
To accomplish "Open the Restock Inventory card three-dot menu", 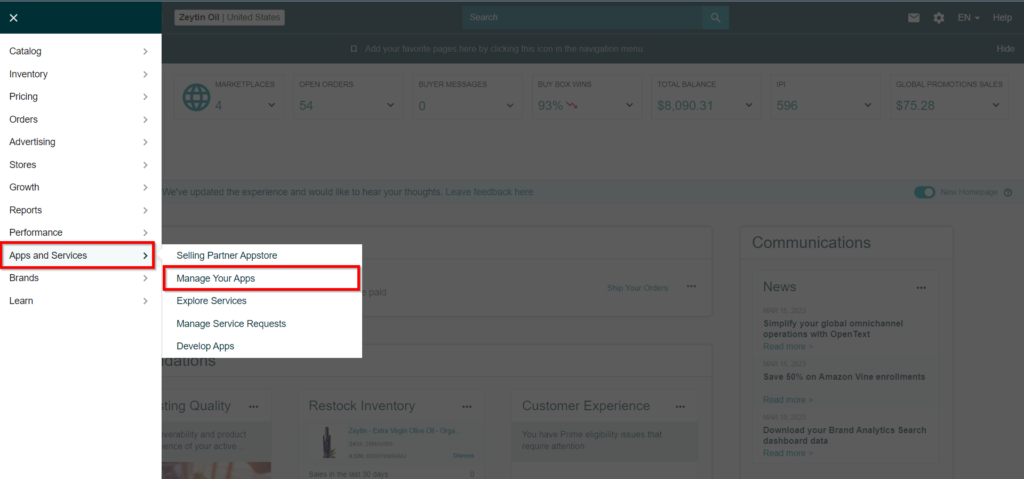I will pyautogui.click(x=467, y=406).
